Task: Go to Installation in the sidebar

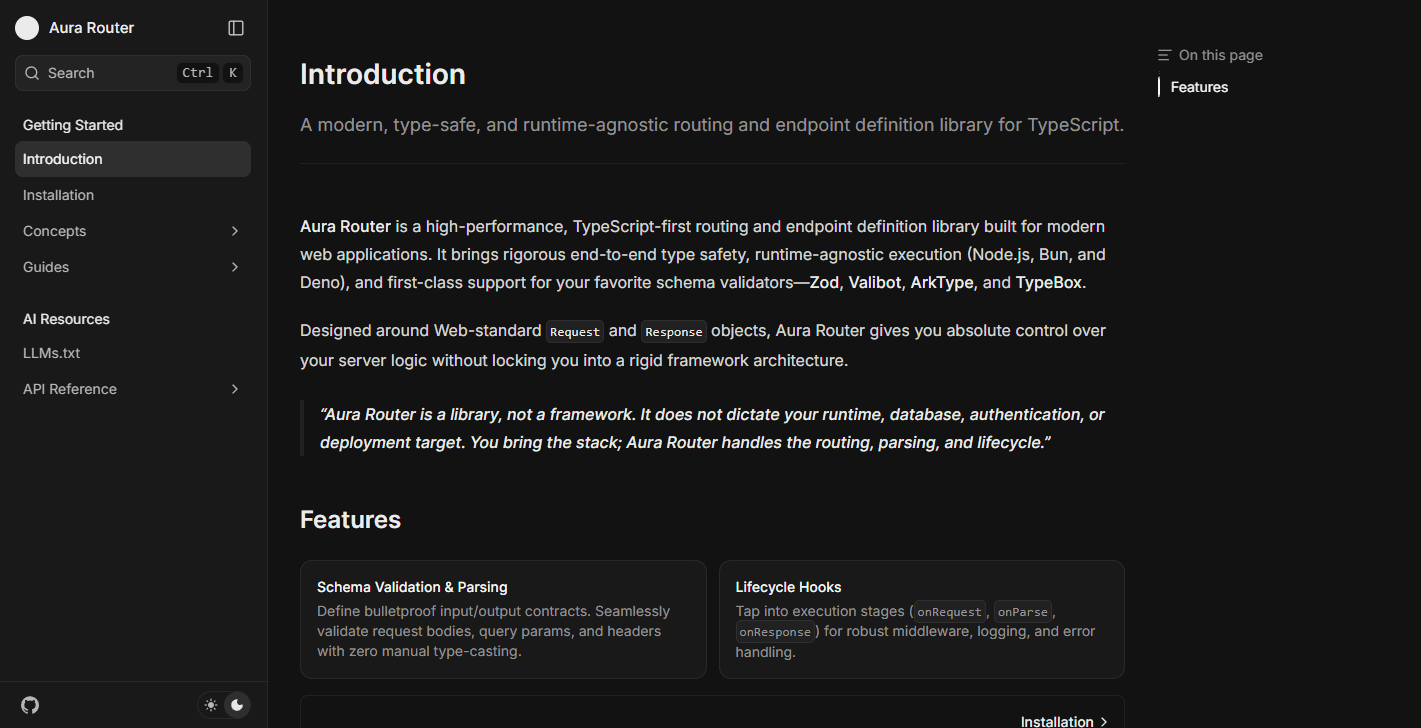Action: (133, 195)
